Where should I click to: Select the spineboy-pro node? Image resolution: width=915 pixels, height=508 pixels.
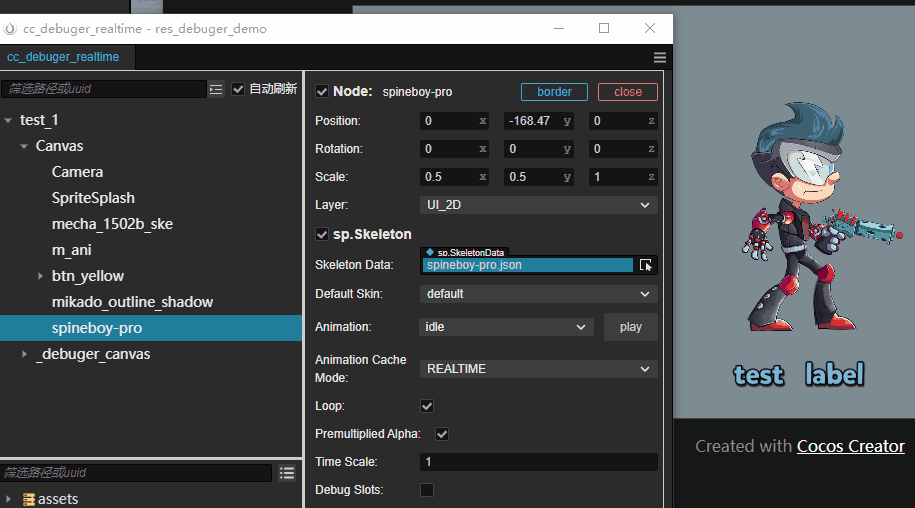click(151, 328)
